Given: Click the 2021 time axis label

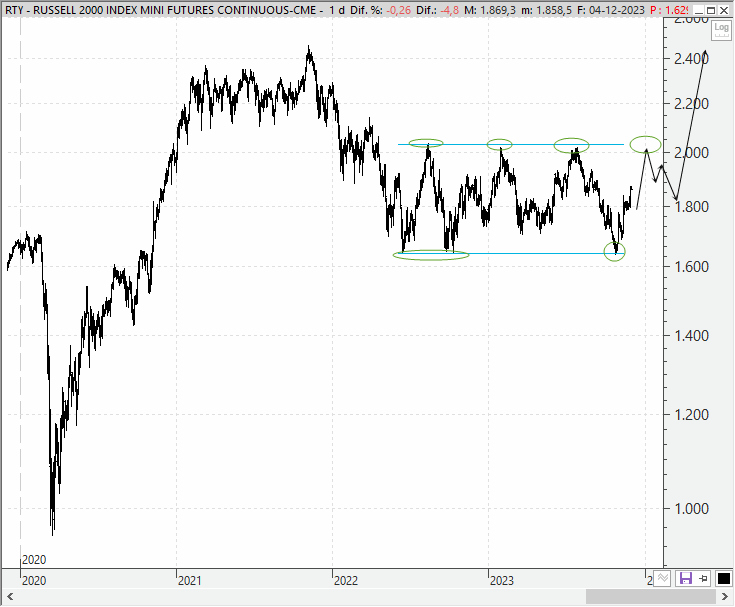Looking at the screenshot, I should pos(189,581).
